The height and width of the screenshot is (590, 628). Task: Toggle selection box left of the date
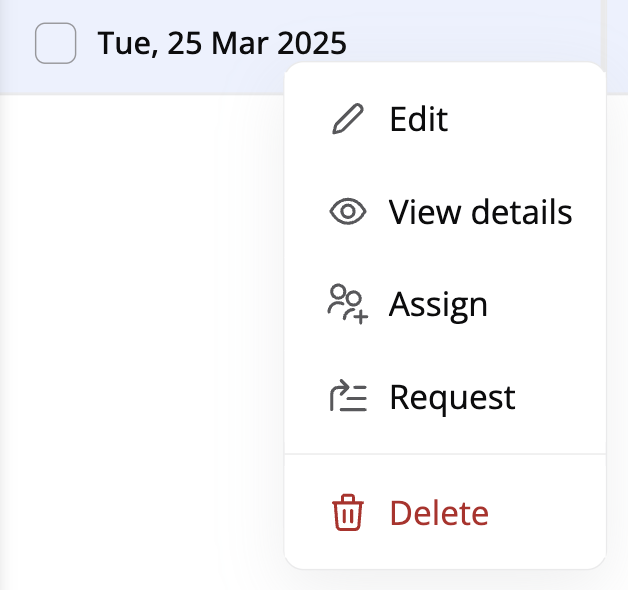point(55,44)
